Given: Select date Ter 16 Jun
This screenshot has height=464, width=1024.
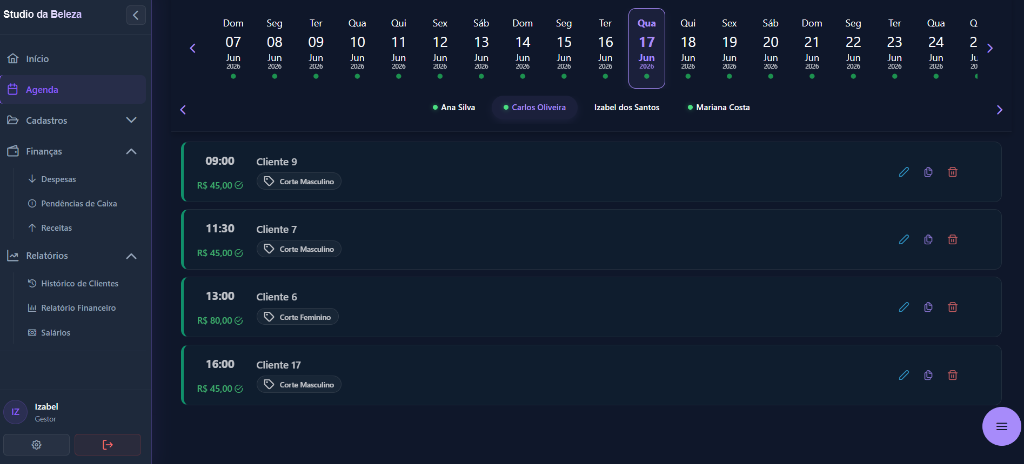Looking at the screenshot, I should coord(605,48).
